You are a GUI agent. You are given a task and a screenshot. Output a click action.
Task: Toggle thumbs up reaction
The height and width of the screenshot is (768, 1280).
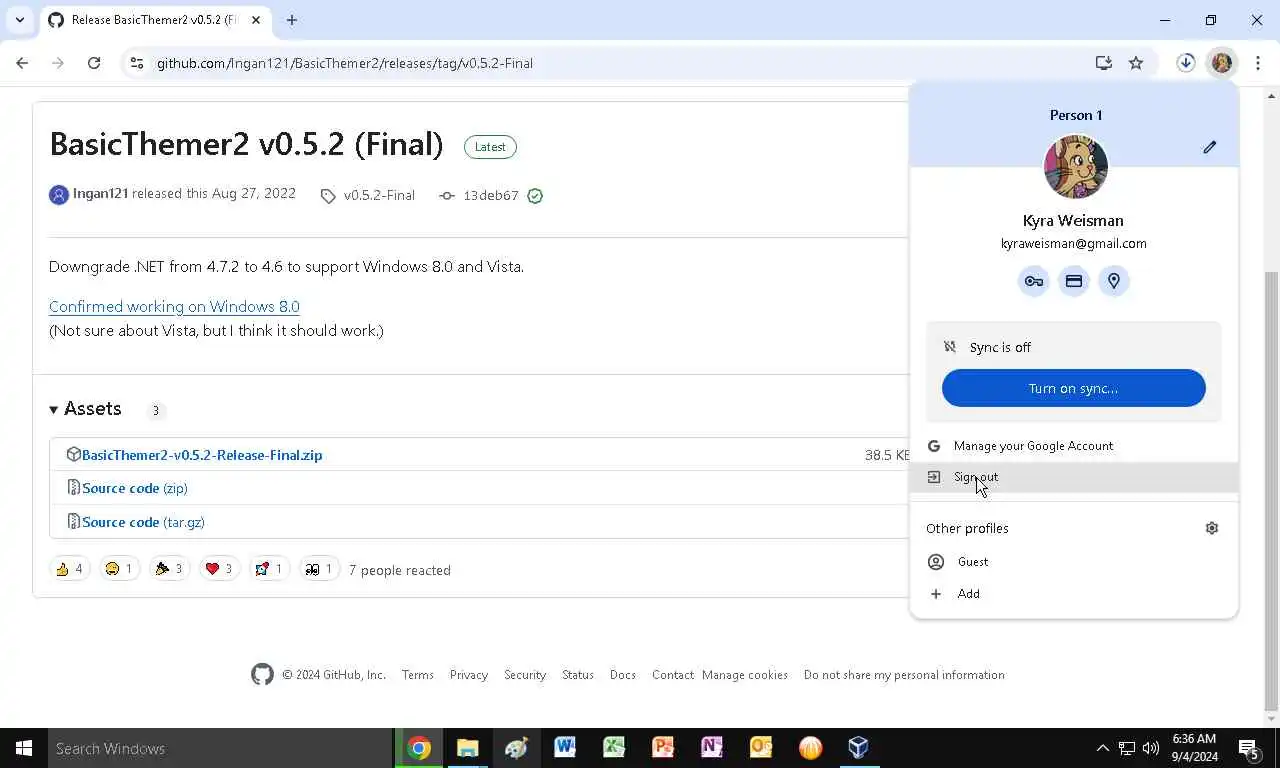coord(69,569)
